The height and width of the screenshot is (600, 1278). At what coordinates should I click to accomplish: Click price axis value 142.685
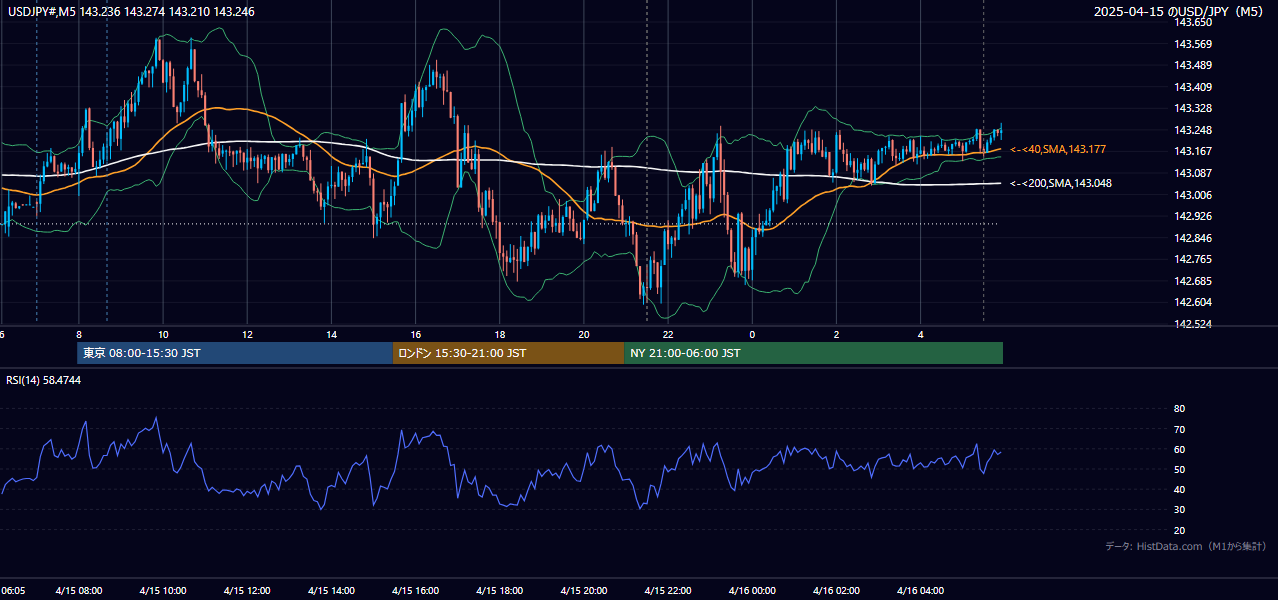(1192, 281)
